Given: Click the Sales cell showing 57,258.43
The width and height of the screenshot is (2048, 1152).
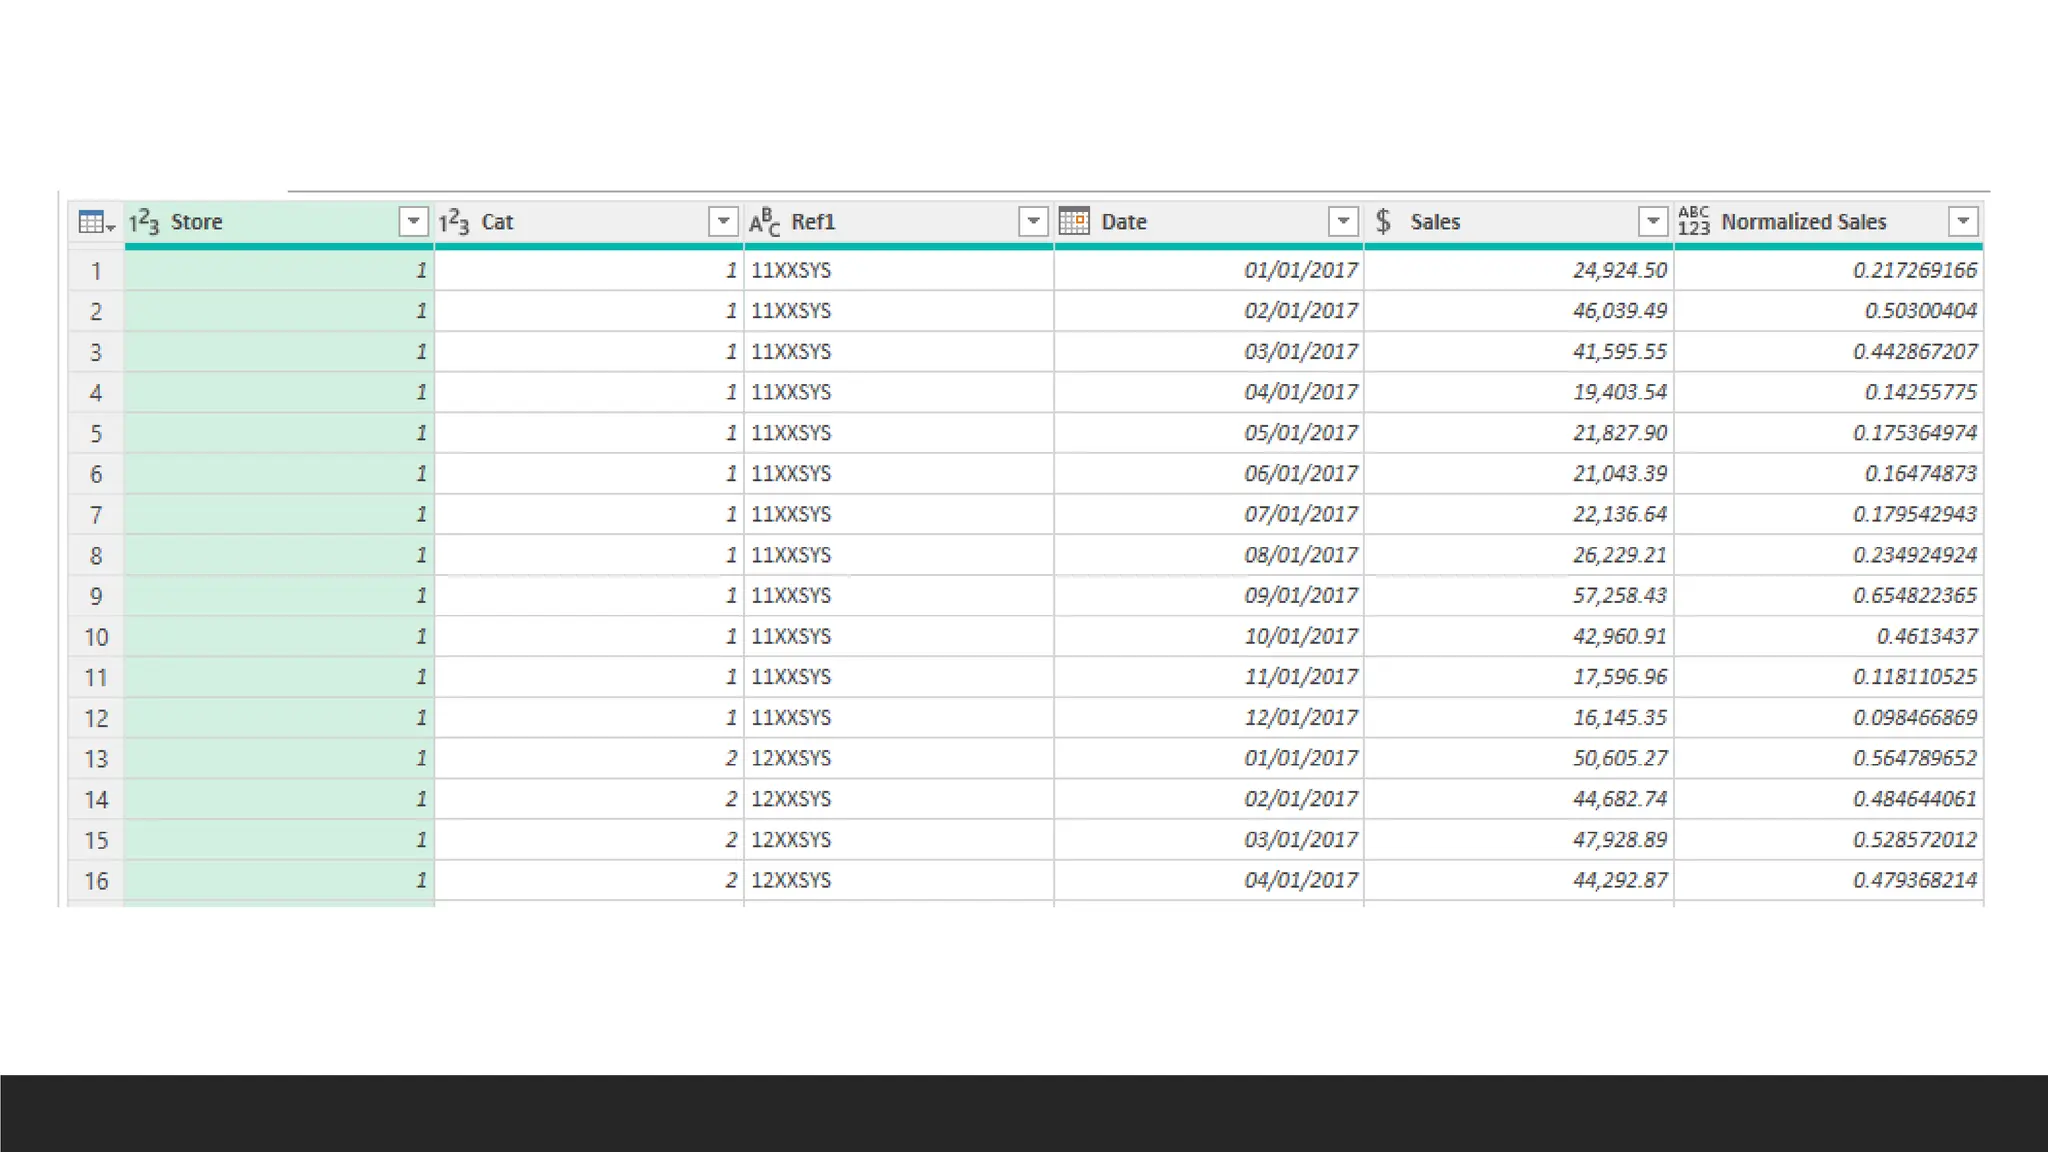Looking at the screenshot, I should (1619, 596).
